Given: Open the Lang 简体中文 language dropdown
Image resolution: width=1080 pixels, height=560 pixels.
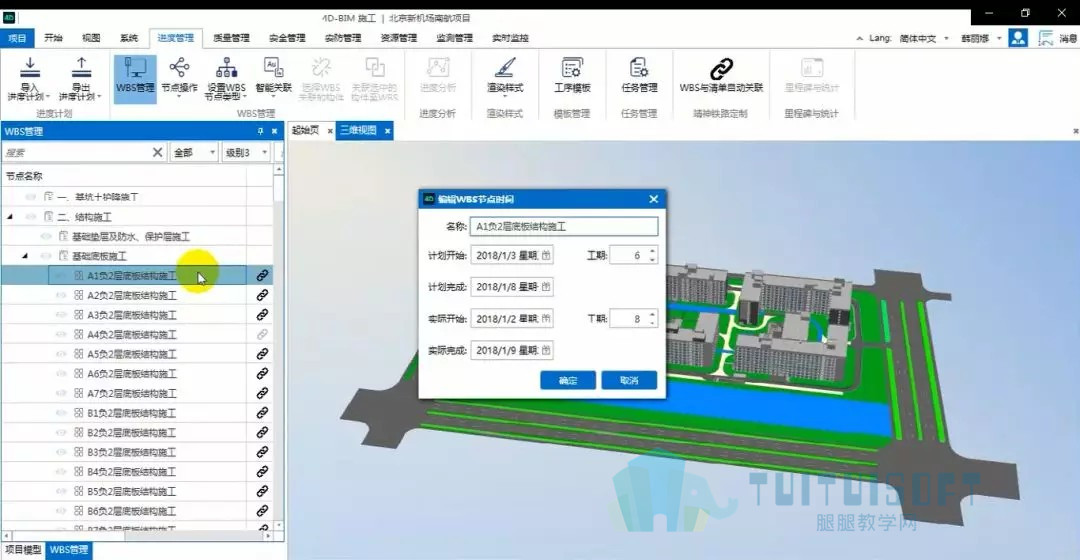Looking at the screenshot, I should (924, 39).
